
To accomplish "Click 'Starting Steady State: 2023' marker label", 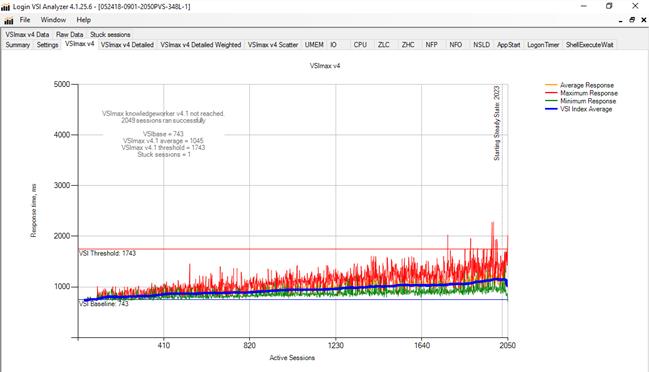I will (497, 123).
